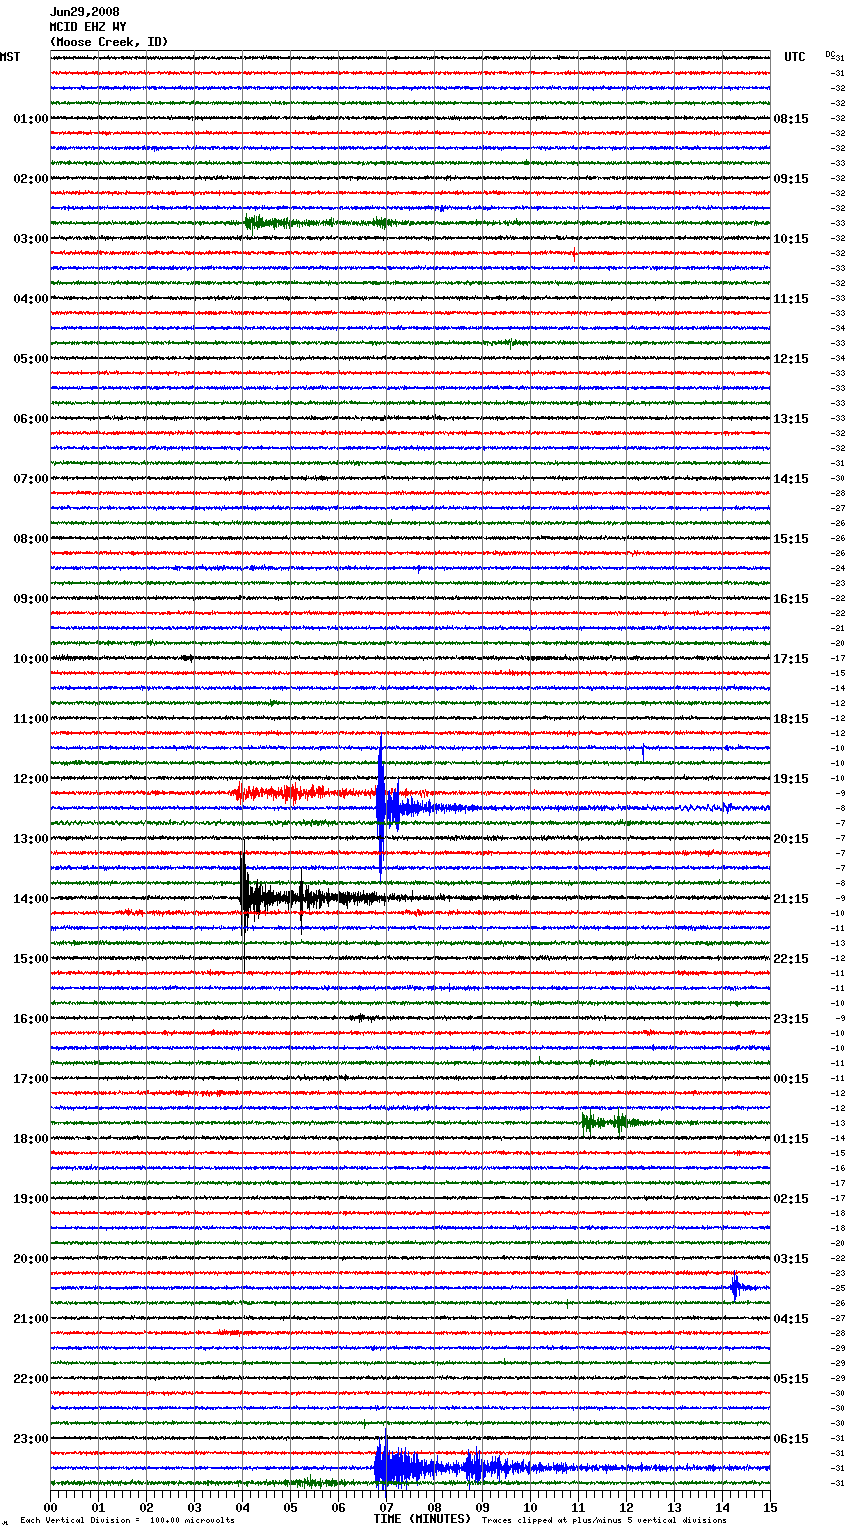Click the TIME (MINUTES) axis title
This screenshot has width=850, height=1534.
[x=422, y=1519]
